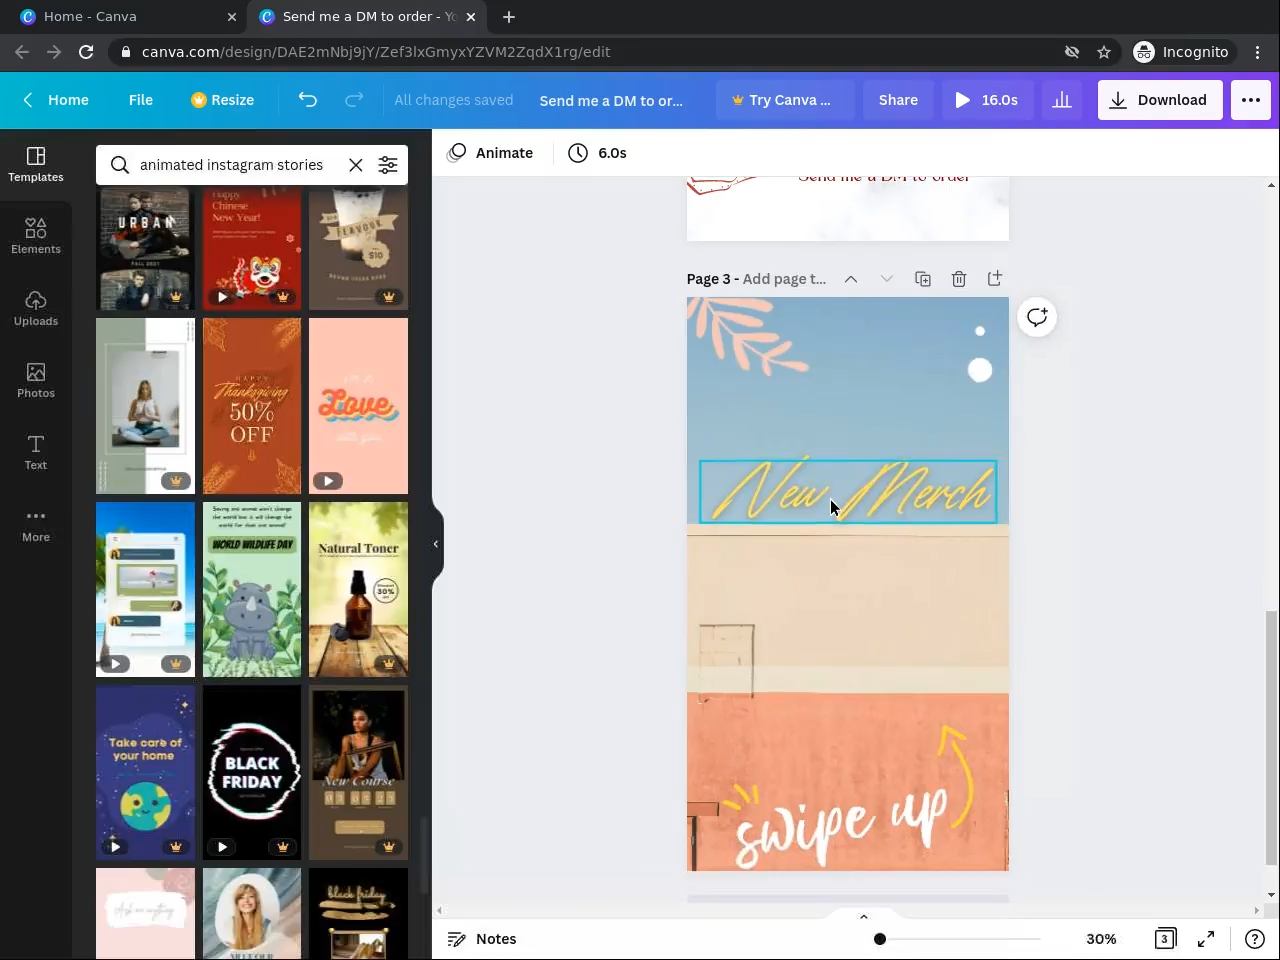Open the Help question mark
Screen dimensions: 1280x960
[x=1254, y=939]
